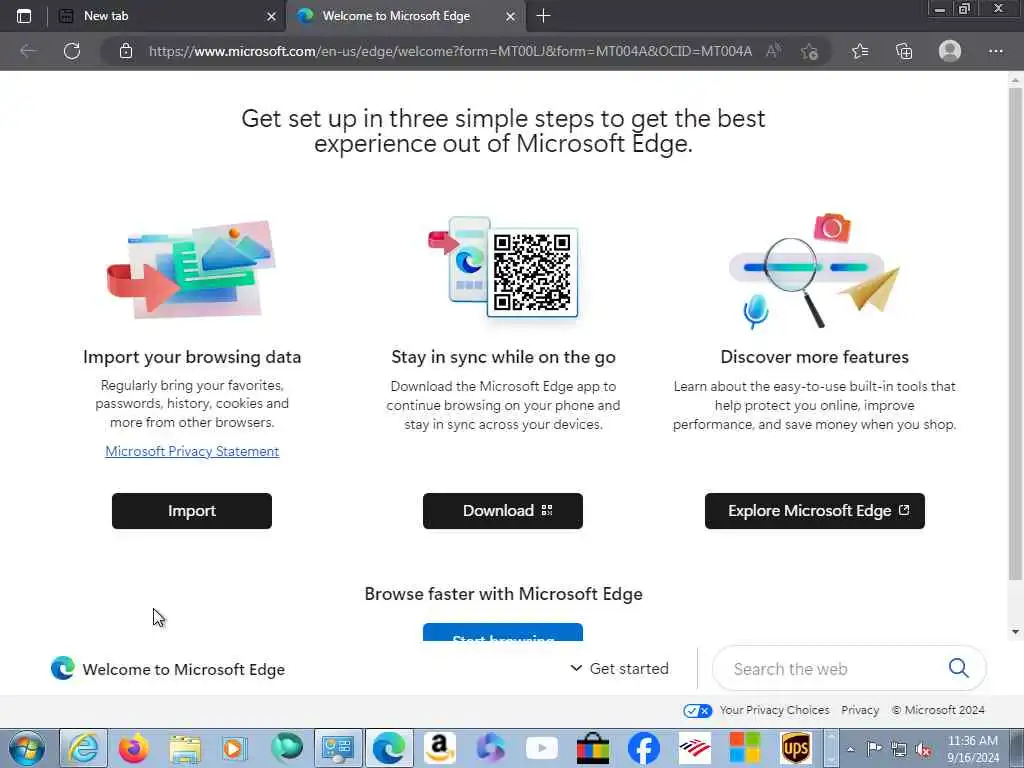Click the import browsing data illustration

tap(191, 268)
